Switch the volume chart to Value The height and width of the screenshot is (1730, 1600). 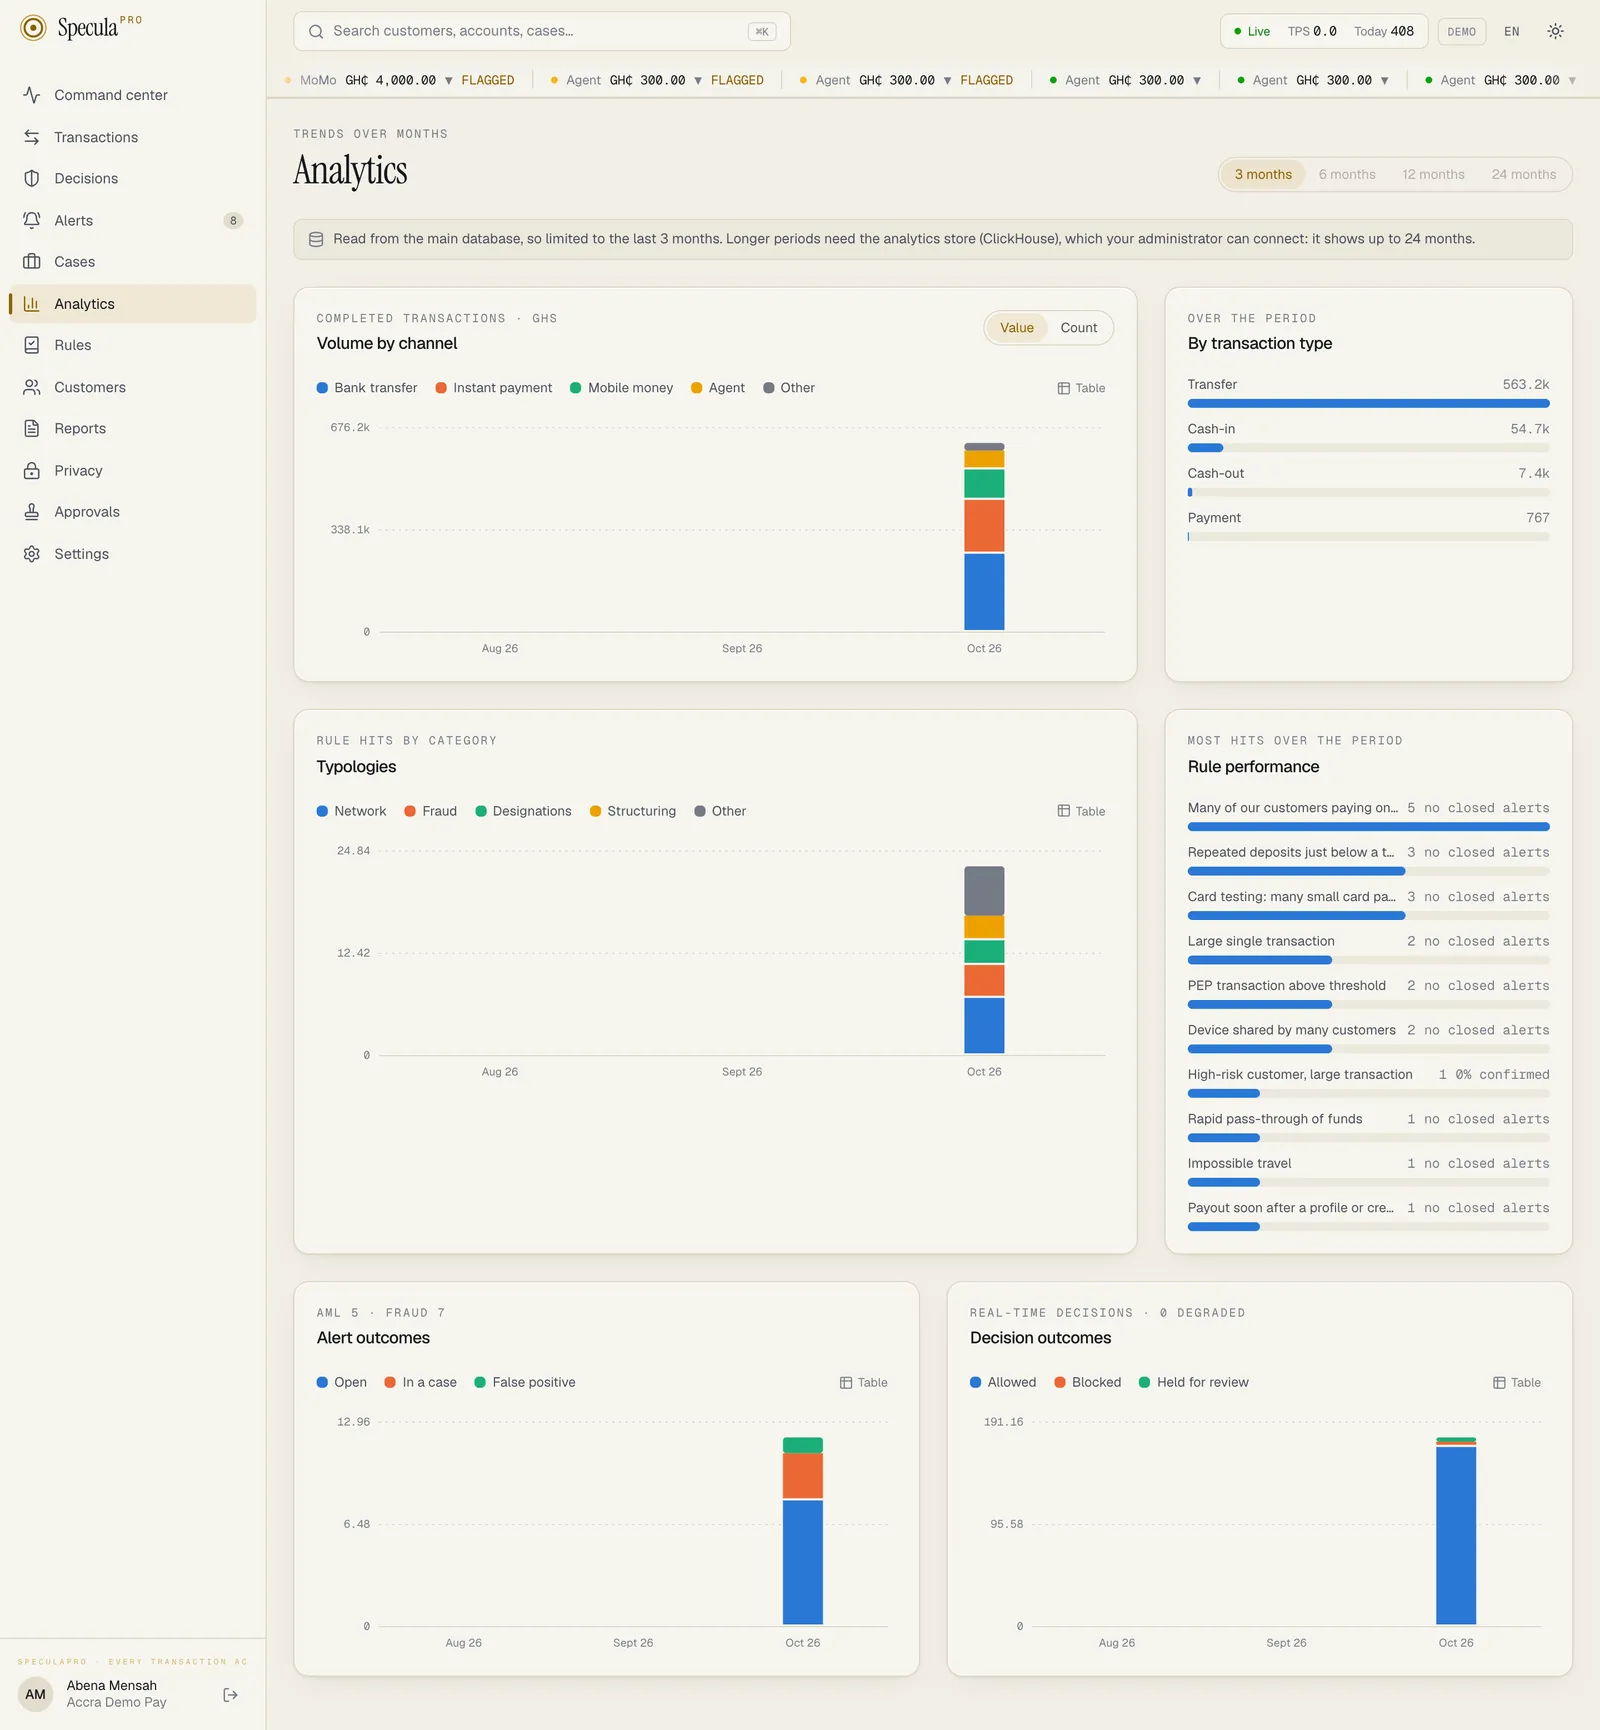click(x=1016, y=328)
